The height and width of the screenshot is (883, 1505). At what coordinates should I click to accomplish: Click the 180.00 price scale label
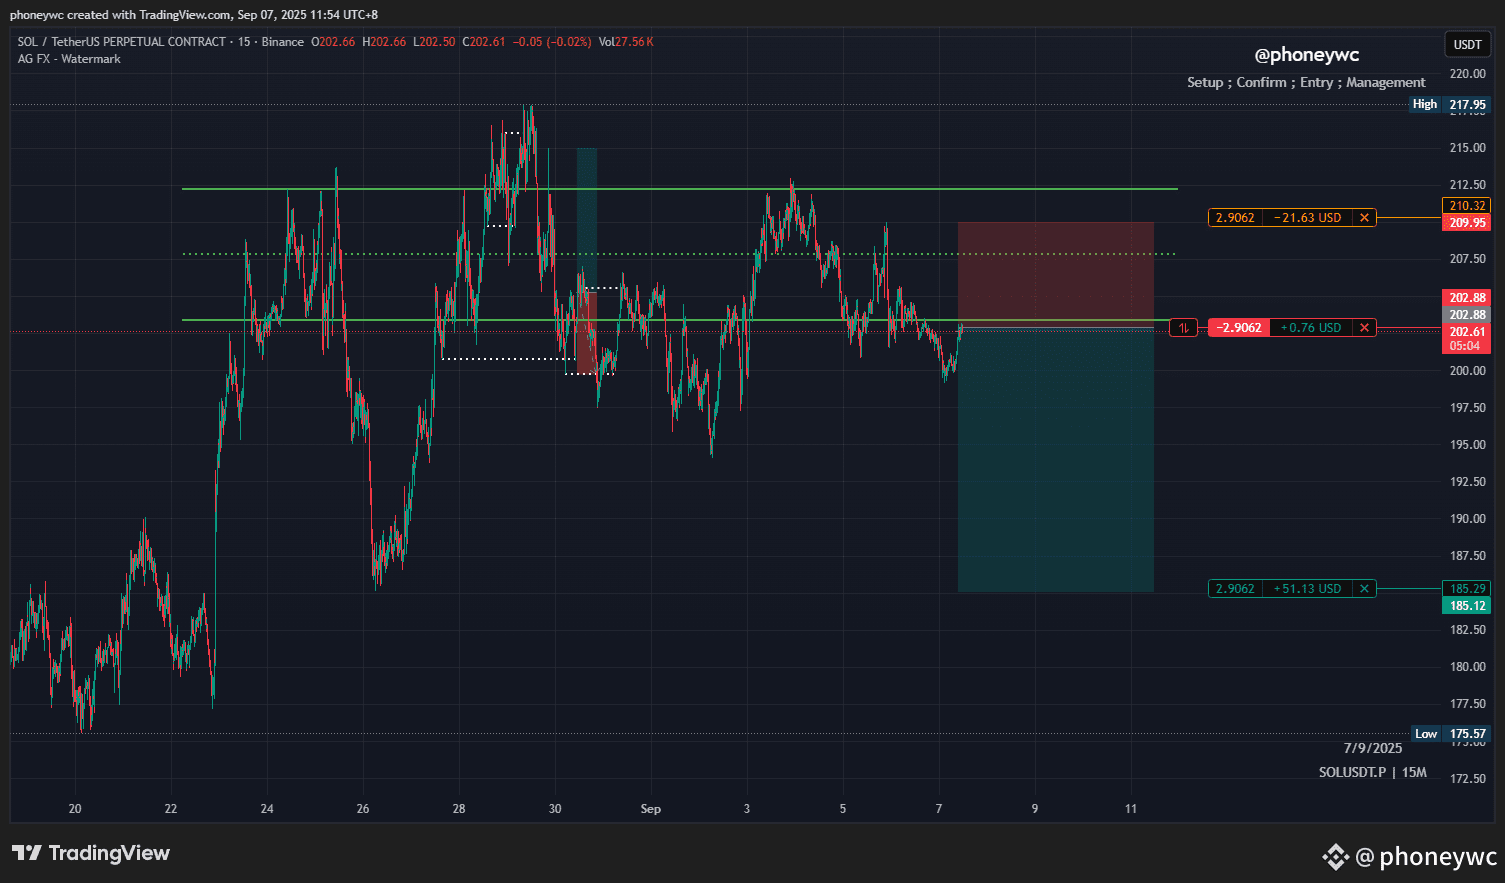point(1467,667)
